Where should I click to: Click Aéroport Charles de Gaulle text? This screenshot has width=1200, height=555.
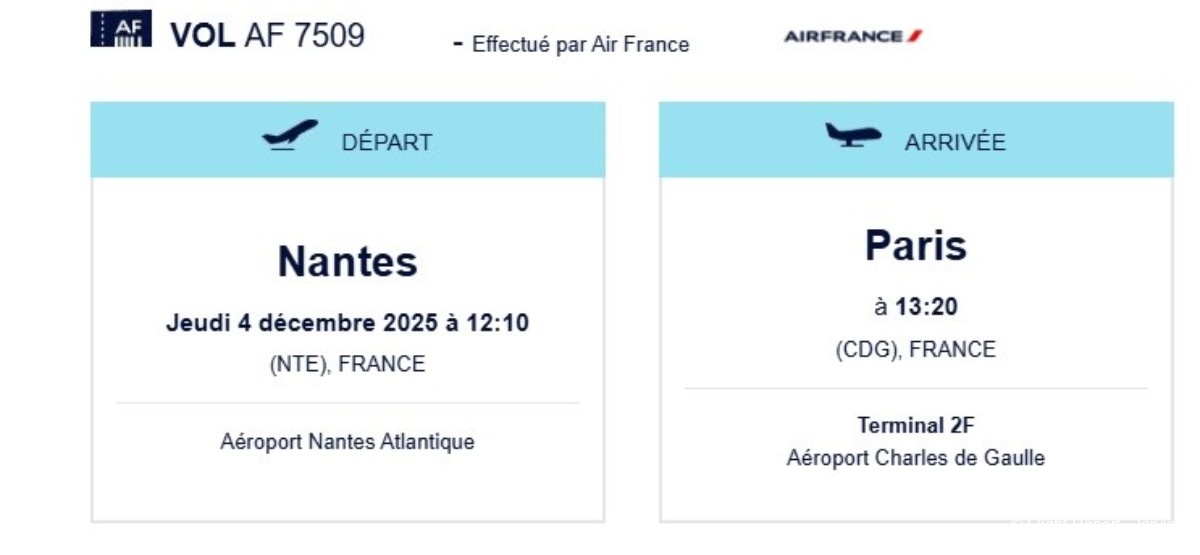pyautogui.click(x=916, y=458)
